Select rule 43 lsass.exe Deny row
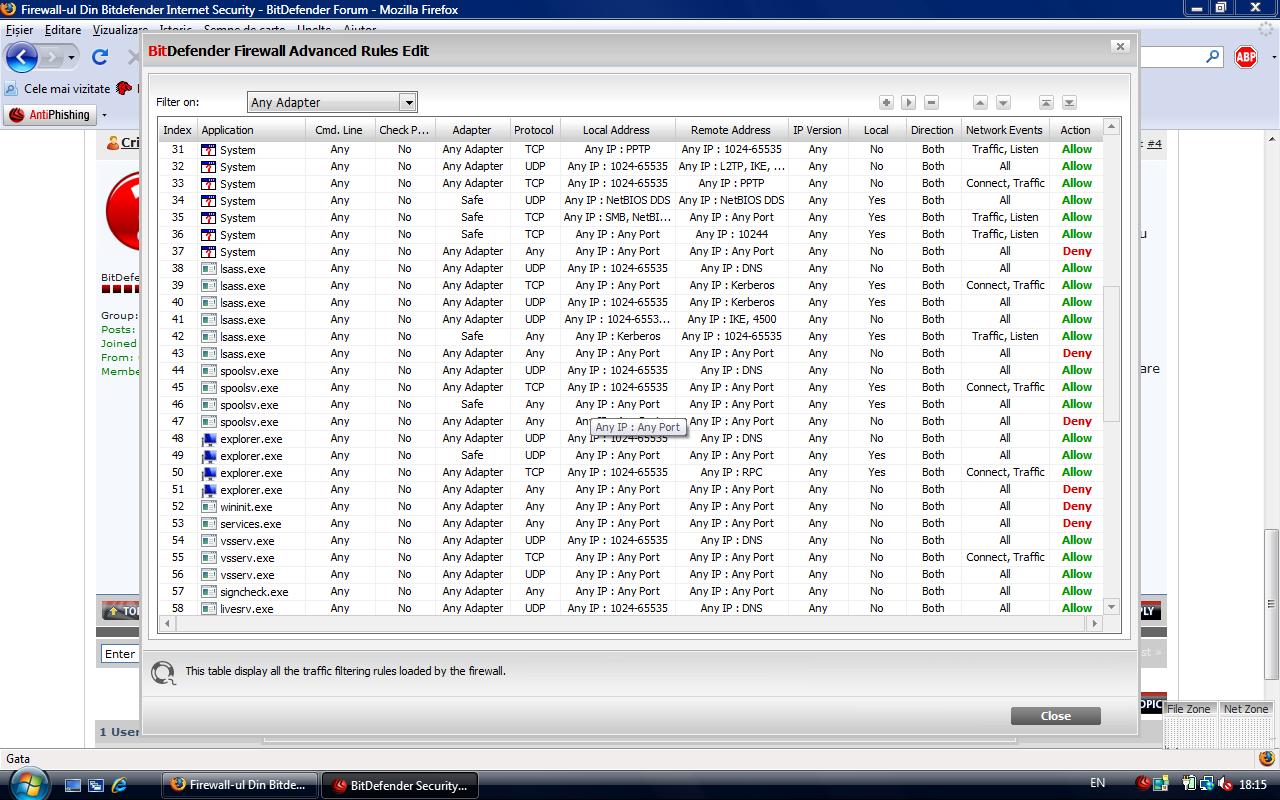Viewport: 1280px width, 800px height. pyautogui.click(x=631, y=354)
